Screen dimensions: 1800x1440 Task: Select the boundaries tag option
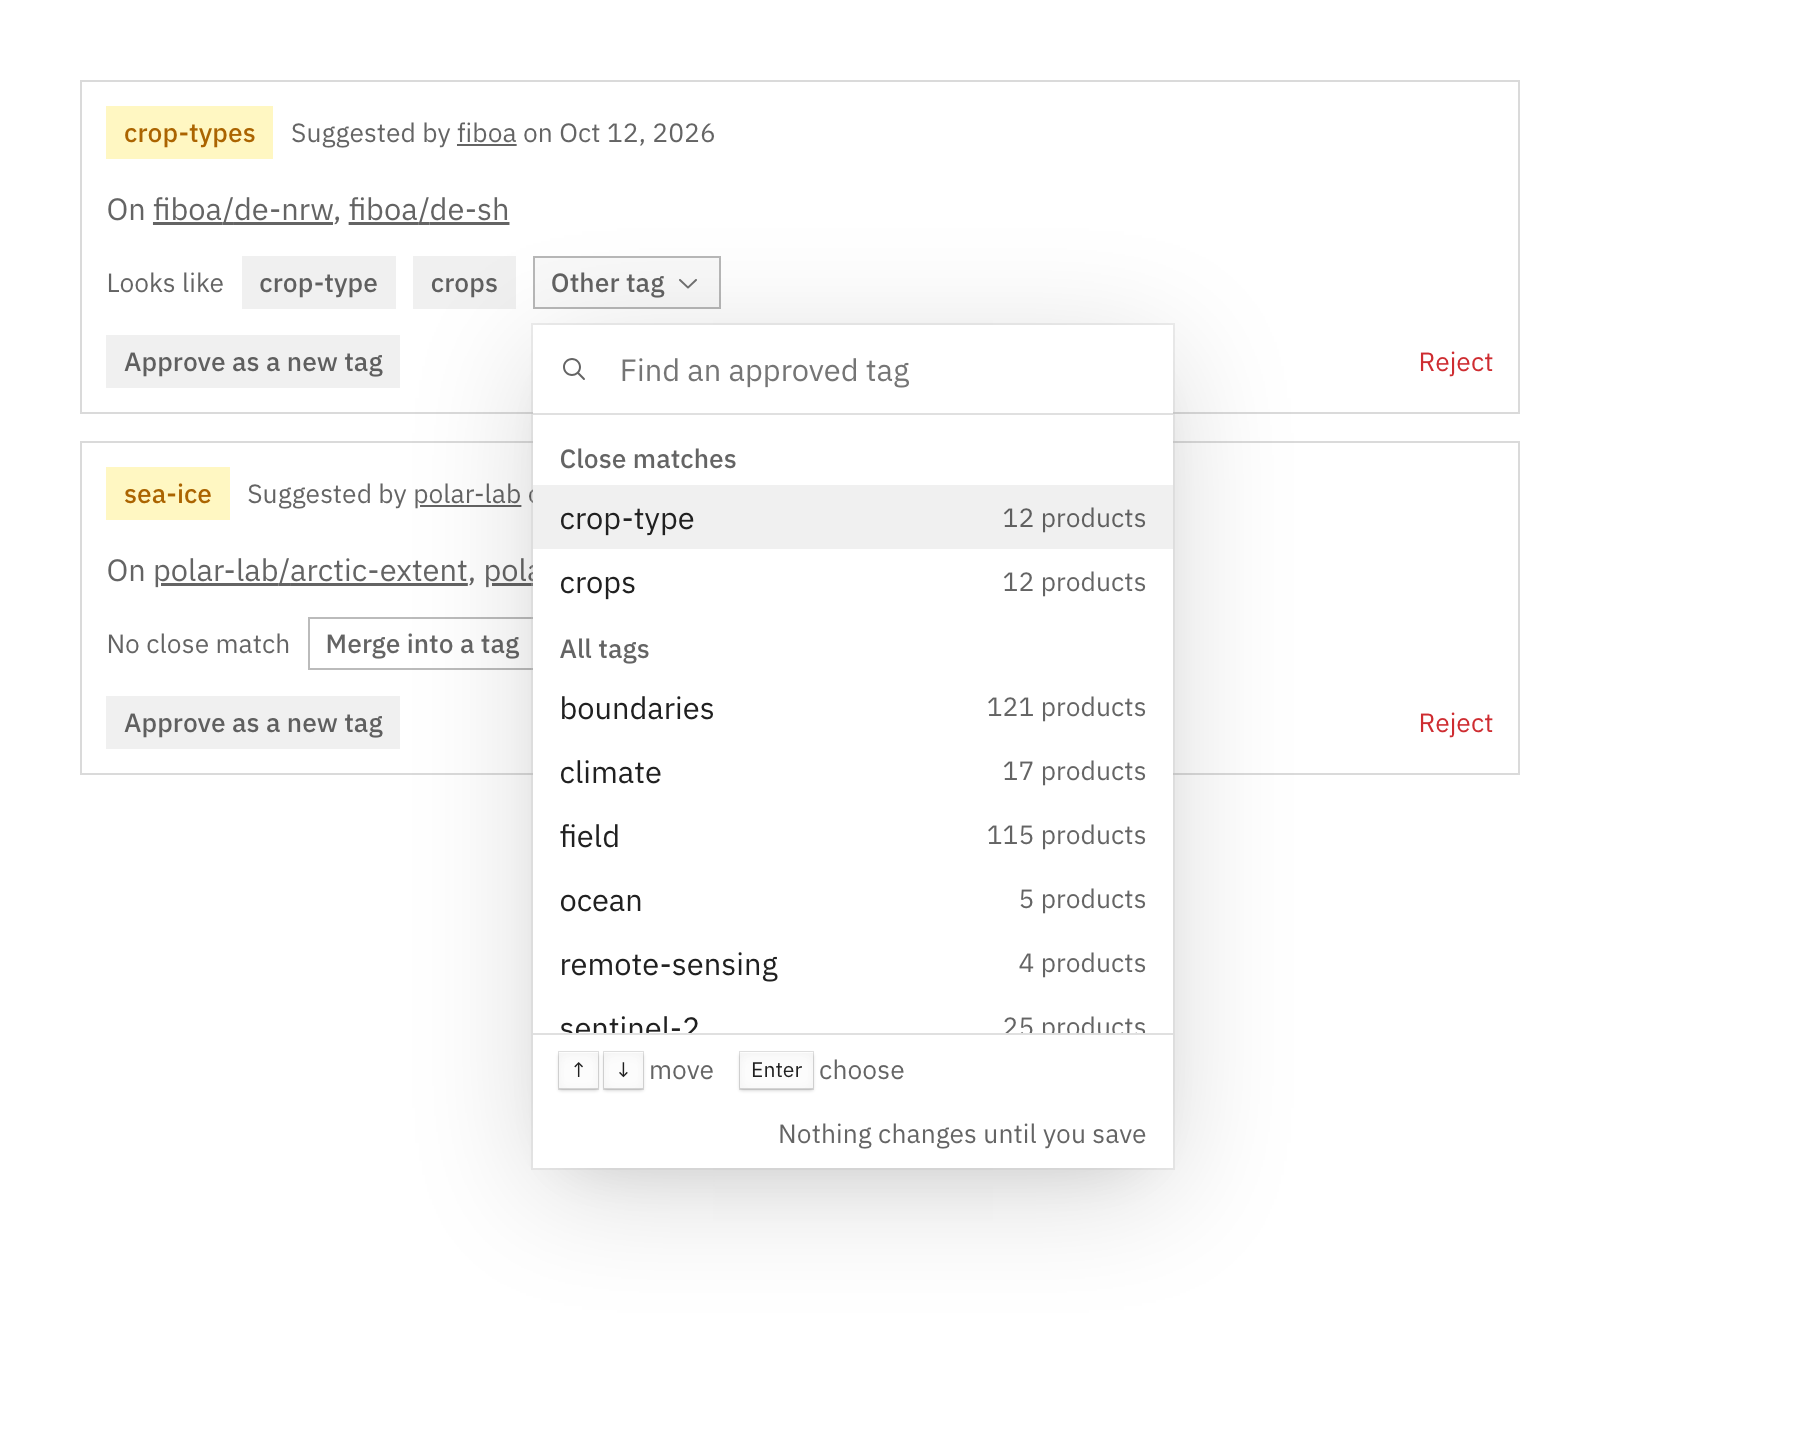pyautogui.click(x=853, y=708)
